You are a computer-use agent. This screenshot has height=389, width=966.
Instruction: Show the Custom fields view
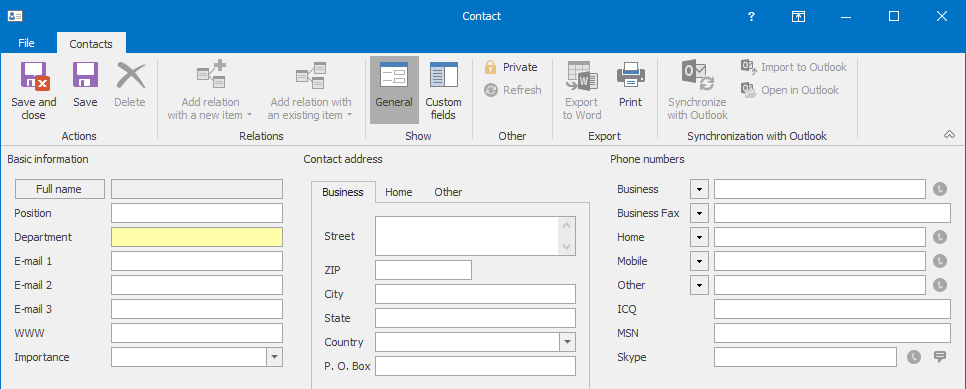point(443,91)
